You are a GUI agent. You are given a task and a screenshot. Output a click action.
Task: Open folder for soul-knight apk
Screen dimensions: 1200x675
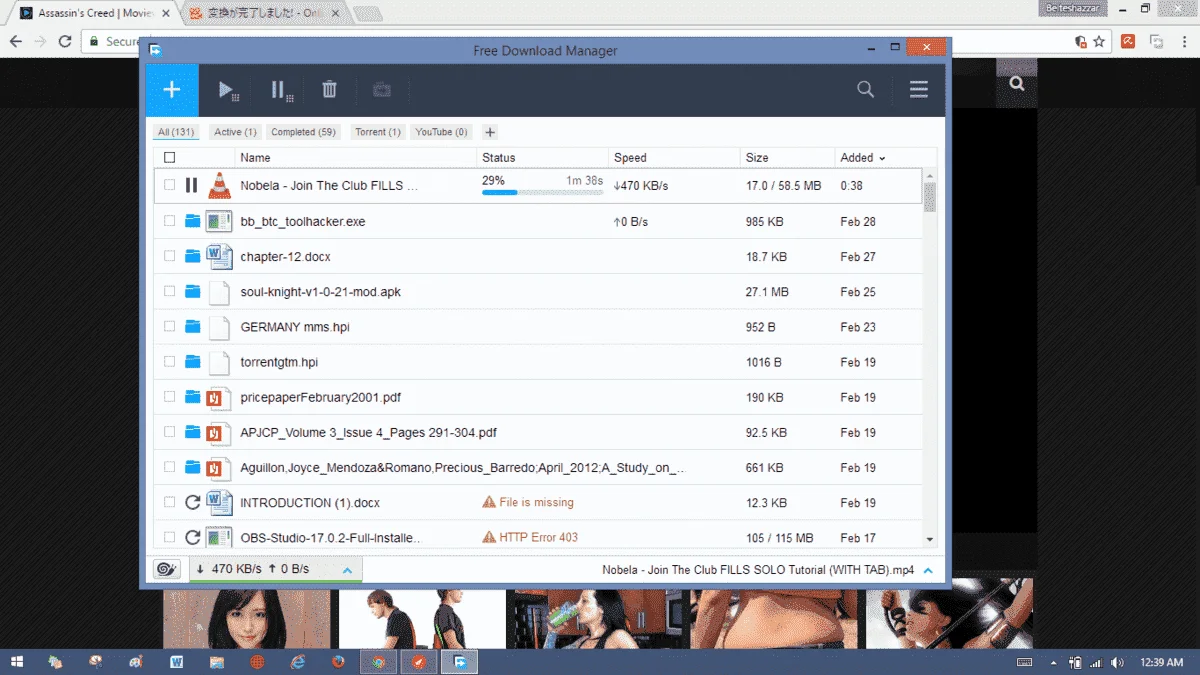[193, 291]
